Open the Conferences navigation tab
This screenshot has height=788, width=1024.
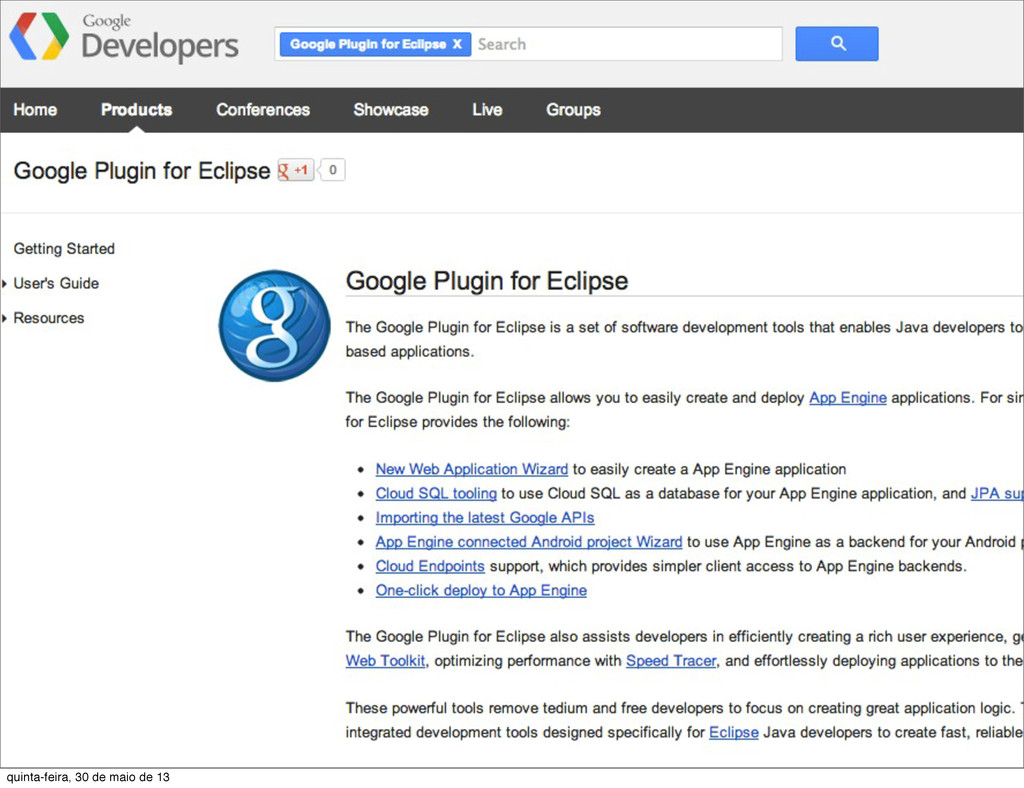[x=263, y=110]
